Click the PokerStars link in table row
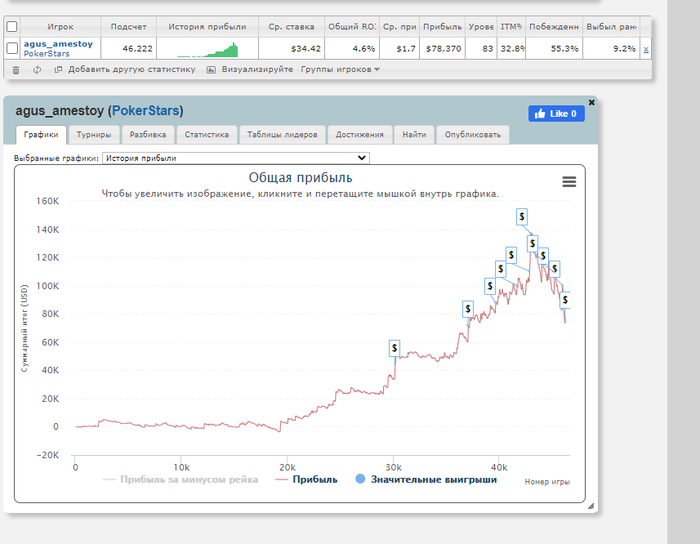This screenshot has height=544, width=700. tap(46, 54)
